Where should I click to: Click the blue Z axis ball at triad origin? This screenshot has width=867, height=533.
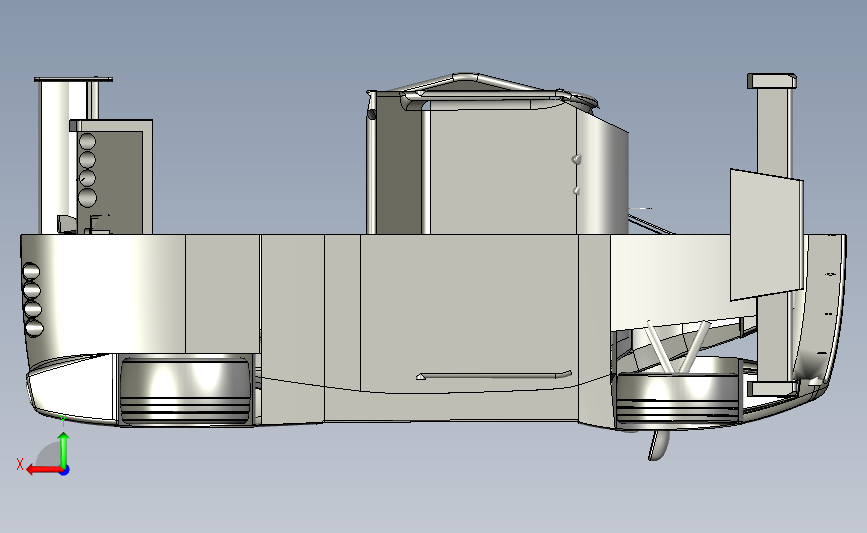click(x=65, y=471)
